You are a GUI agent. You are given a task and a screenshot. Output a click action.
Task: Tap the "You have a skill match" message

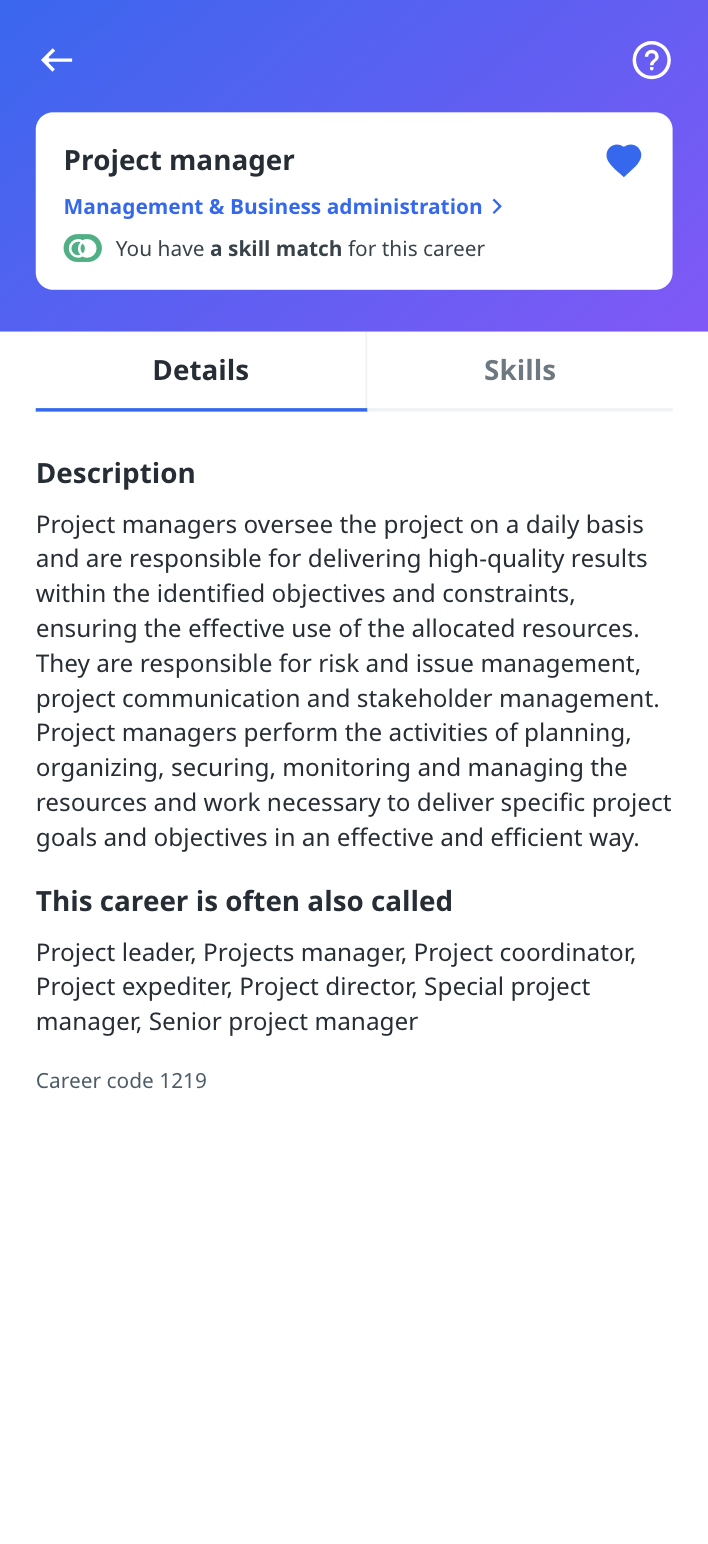pyautogui.click(x=300, y=248)
